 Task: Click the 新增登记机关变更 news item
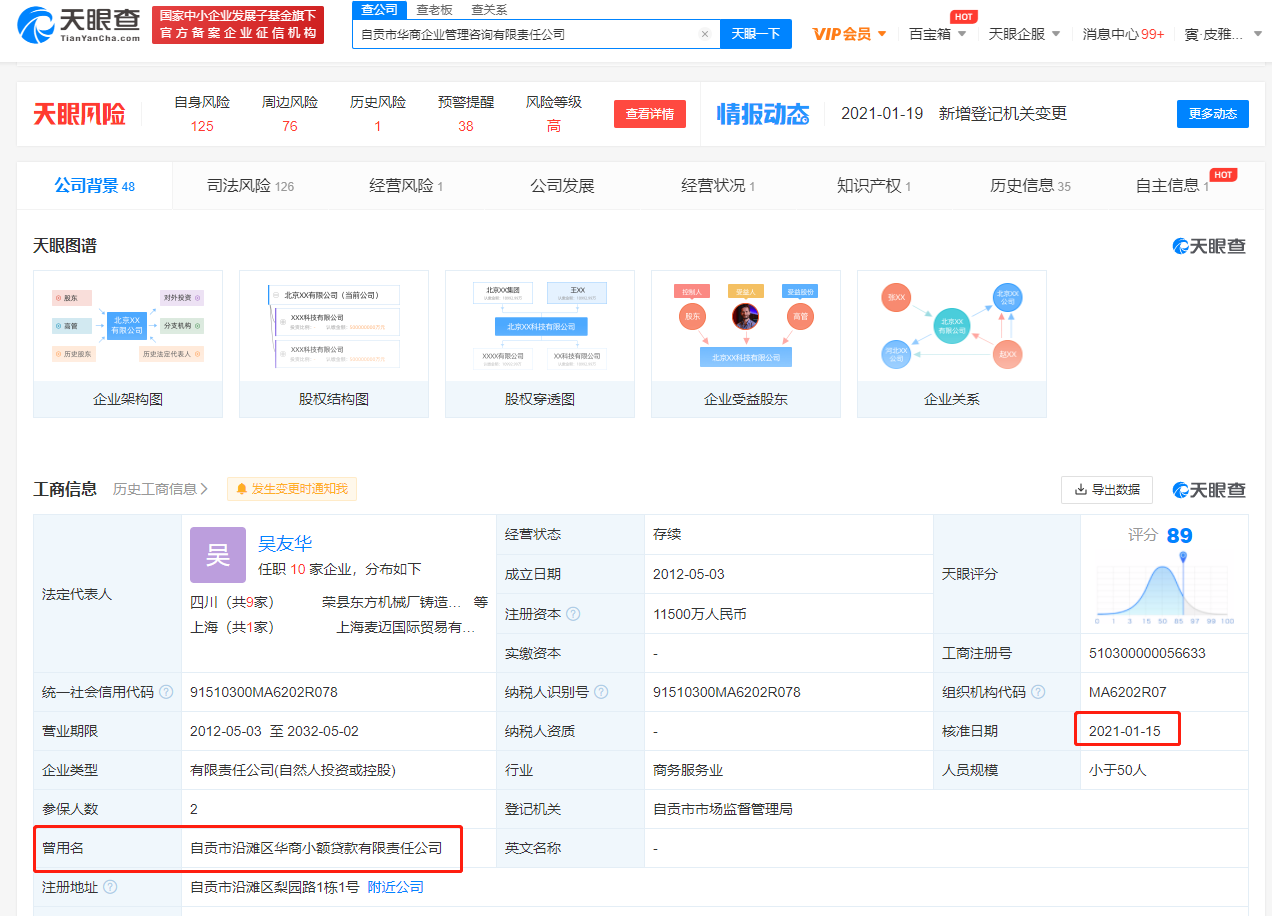pyautogui.click(x=1002, y=114)
